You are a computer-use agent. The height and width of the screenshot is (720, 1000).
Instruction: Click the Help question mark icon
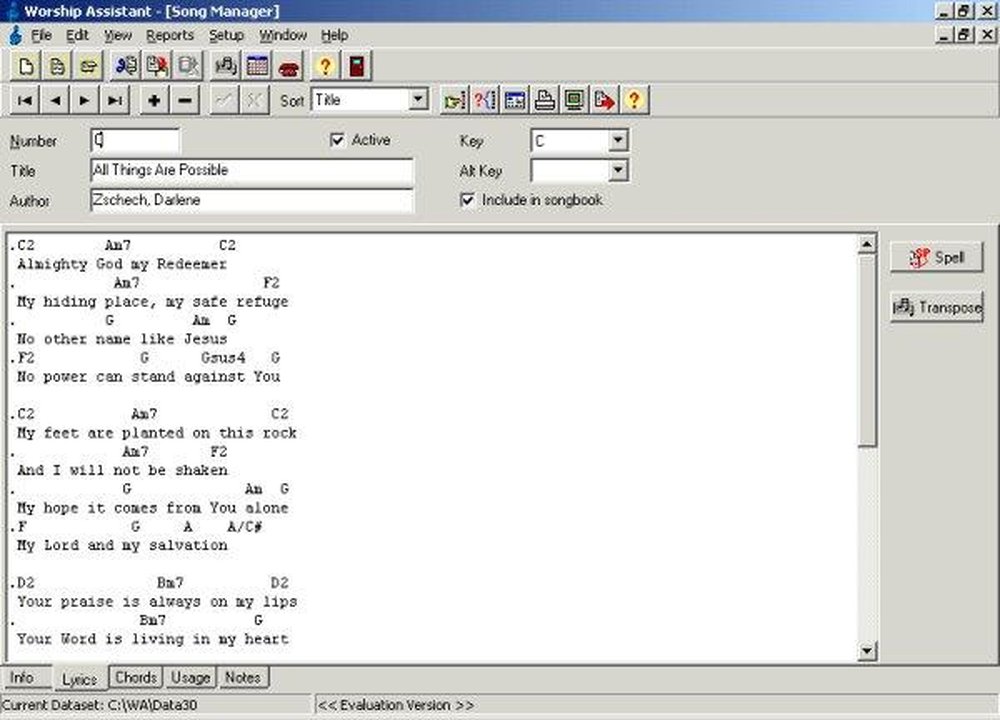[x=323, y=67]
